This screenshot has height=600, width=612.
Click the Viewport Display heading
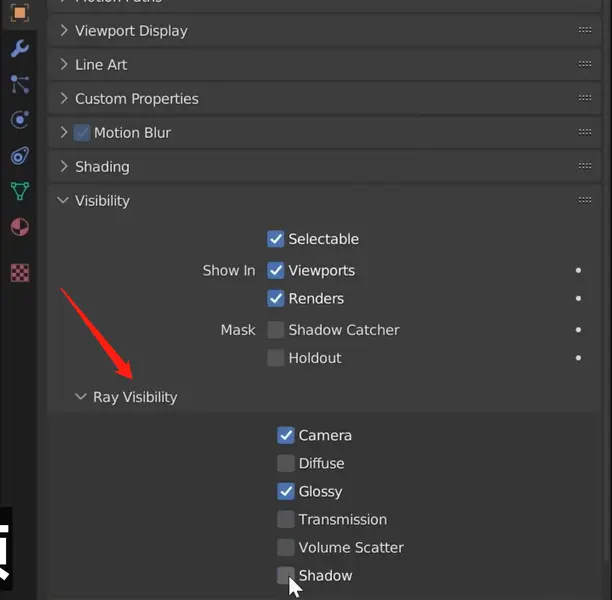tap(131, 31)
